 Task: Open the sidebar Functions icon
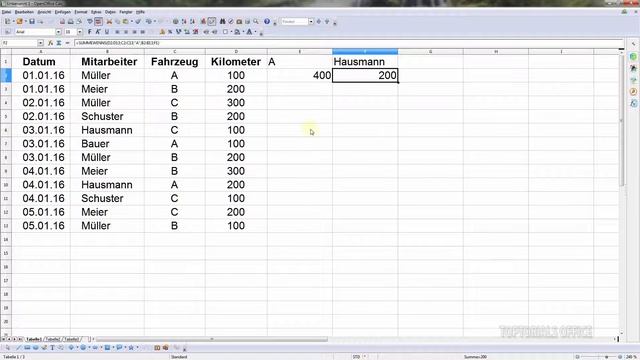coord(633,103)
